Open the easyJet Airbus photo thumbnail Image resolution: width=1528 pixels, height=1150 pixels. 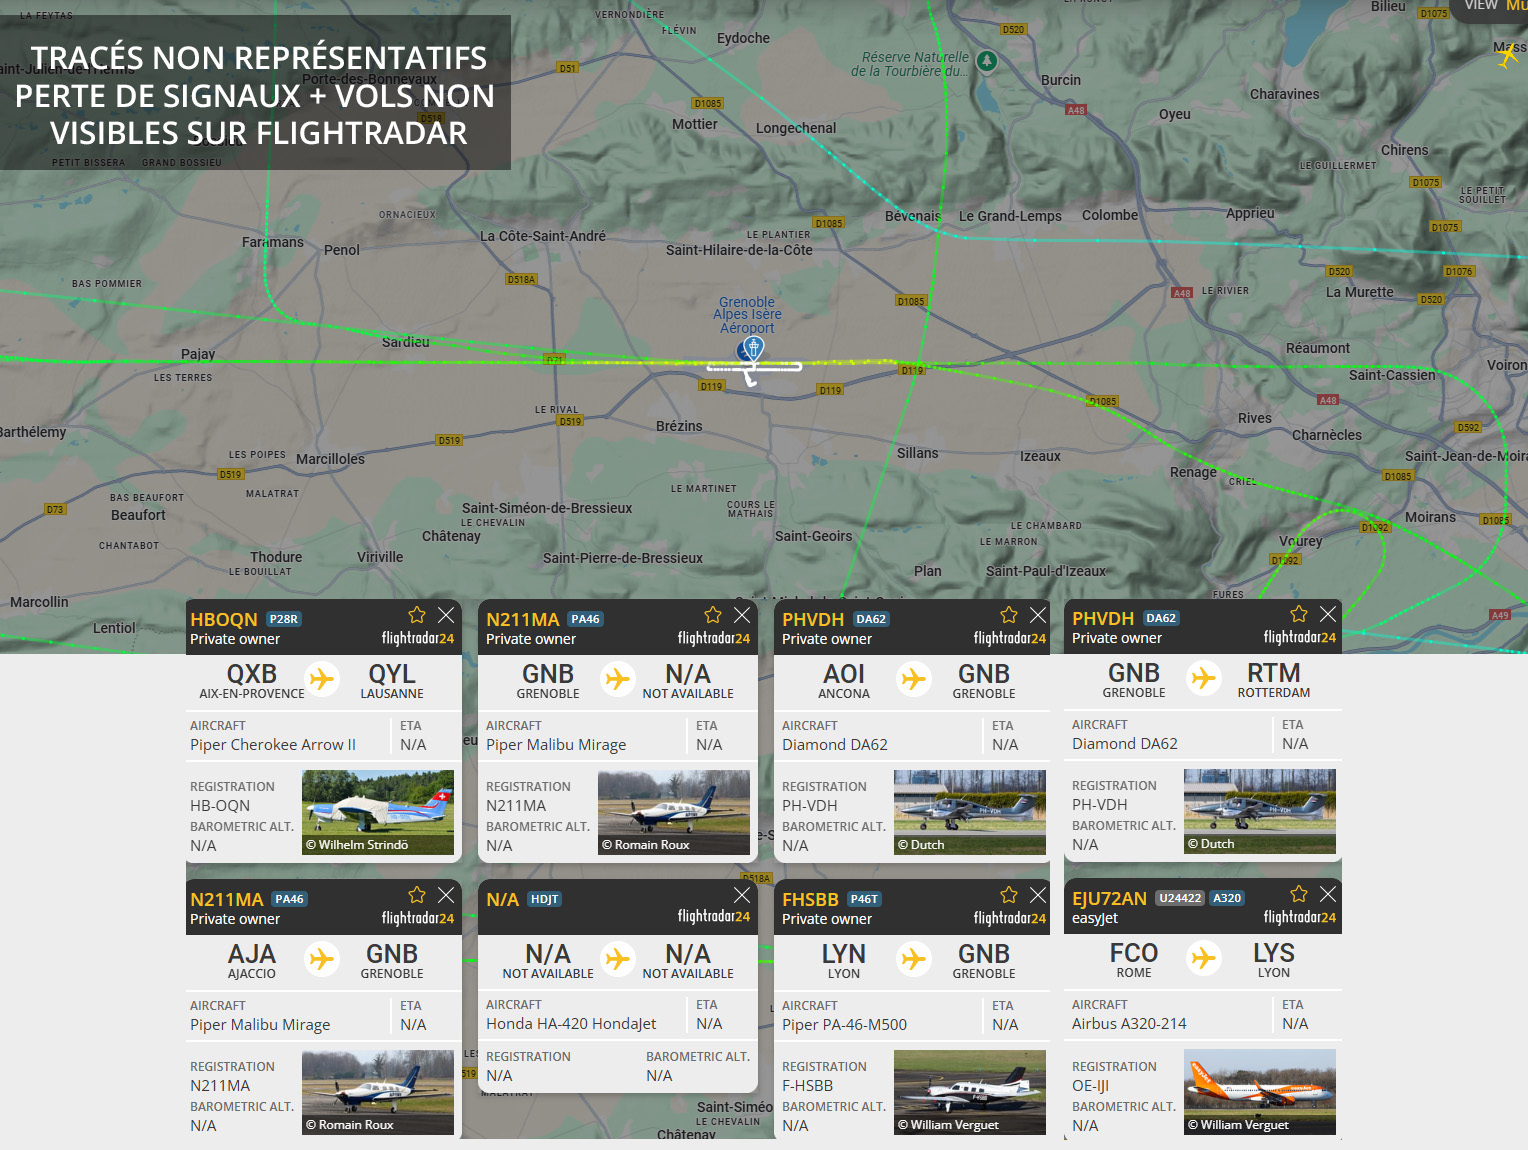coord(1259,1091)
